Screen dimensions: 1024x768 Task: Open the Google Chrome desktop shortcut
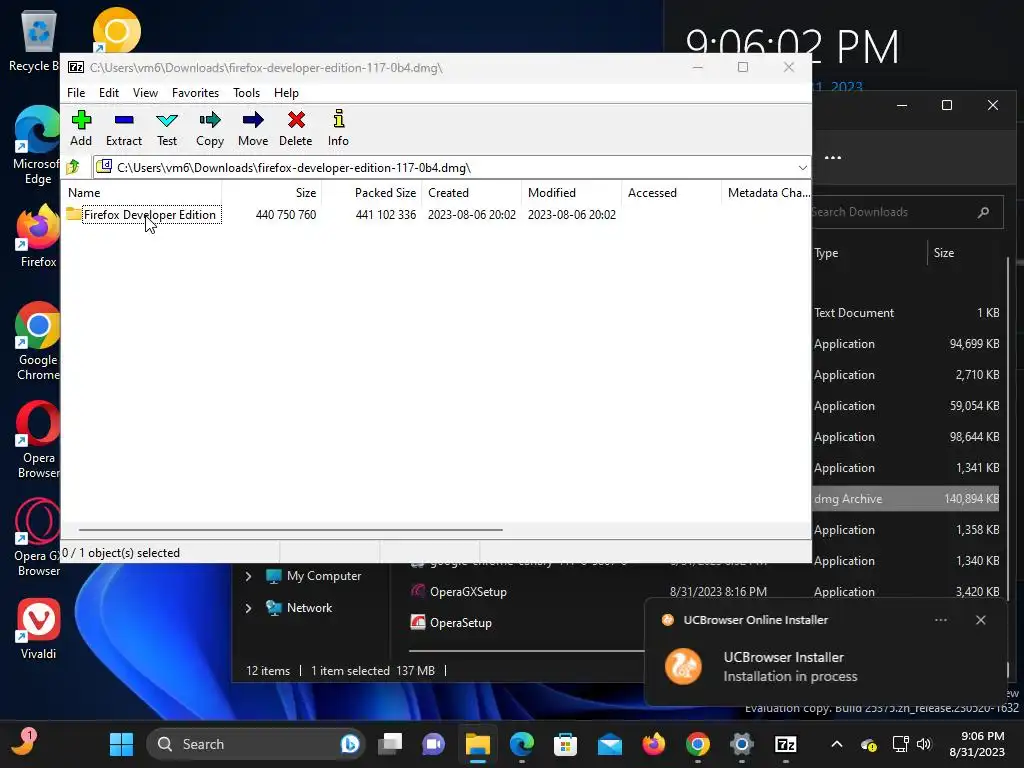38,342
